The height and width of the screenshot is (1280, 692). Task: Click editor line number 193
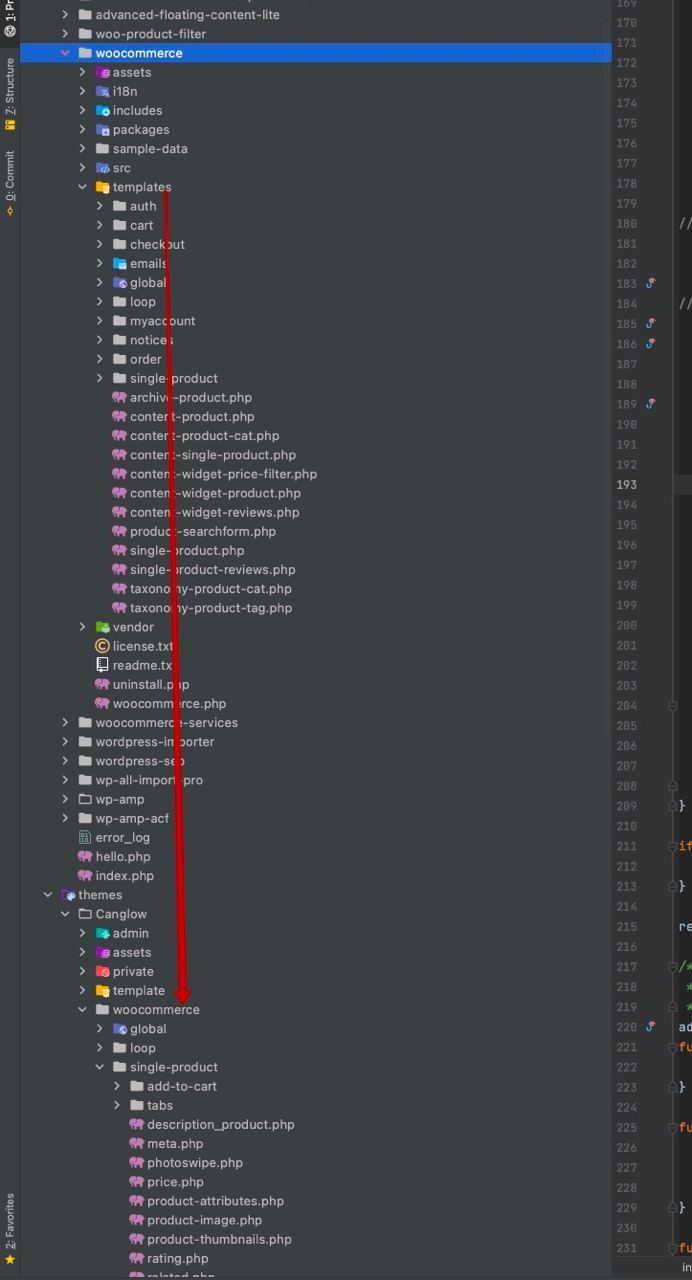click(x=627, y=484)
